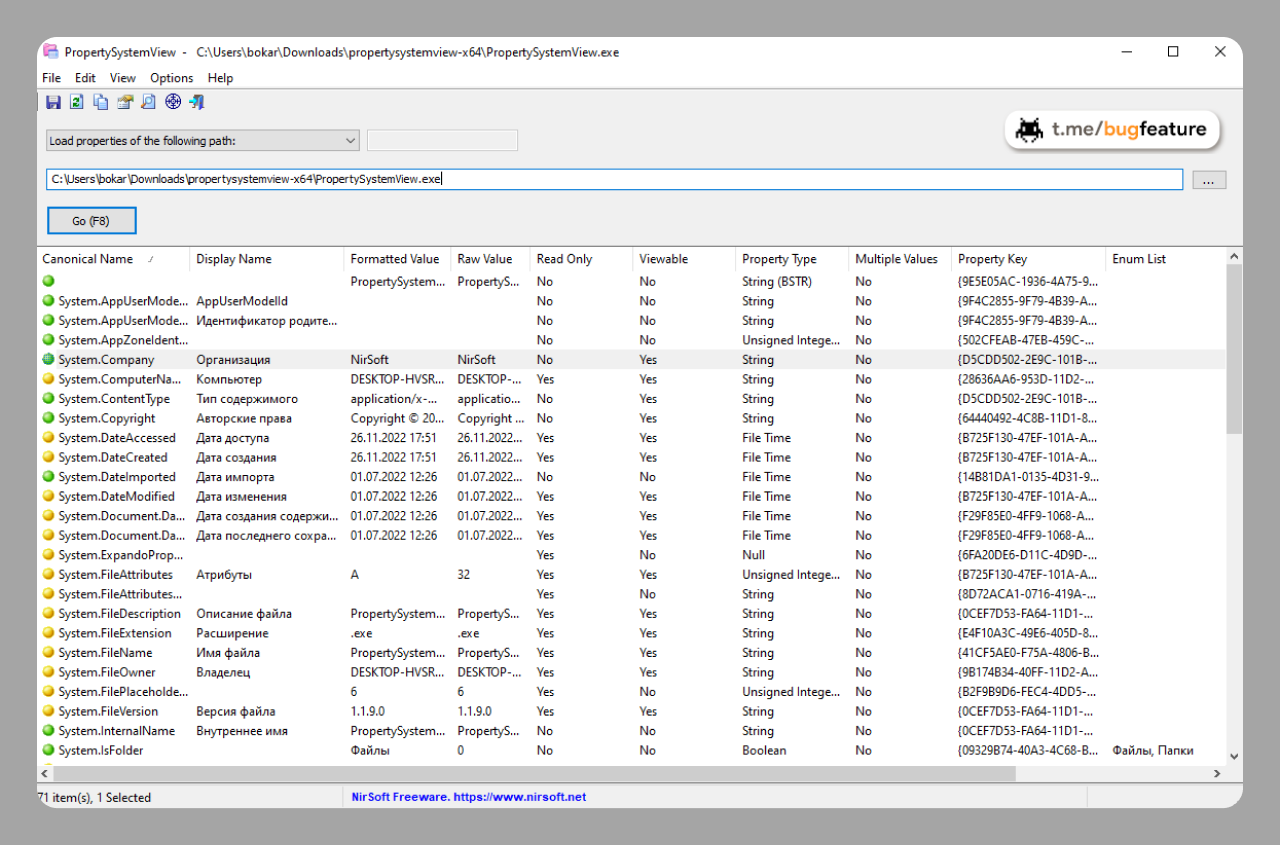Click the 'String (BSTR)' property type cell
Screen dimensions: 1280x845
click(x=777, y=282)
